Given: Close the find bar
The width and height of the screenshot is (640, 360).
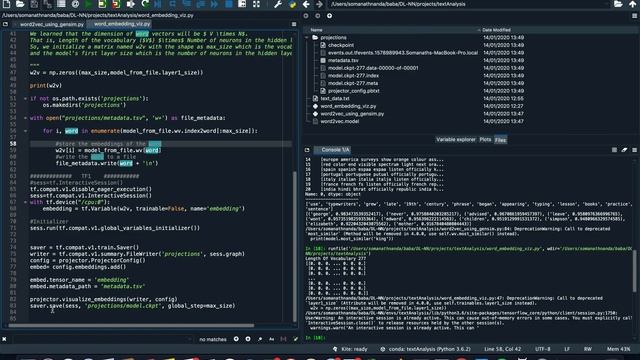Looking at the screenshot, I should click(x=4, y=339).
